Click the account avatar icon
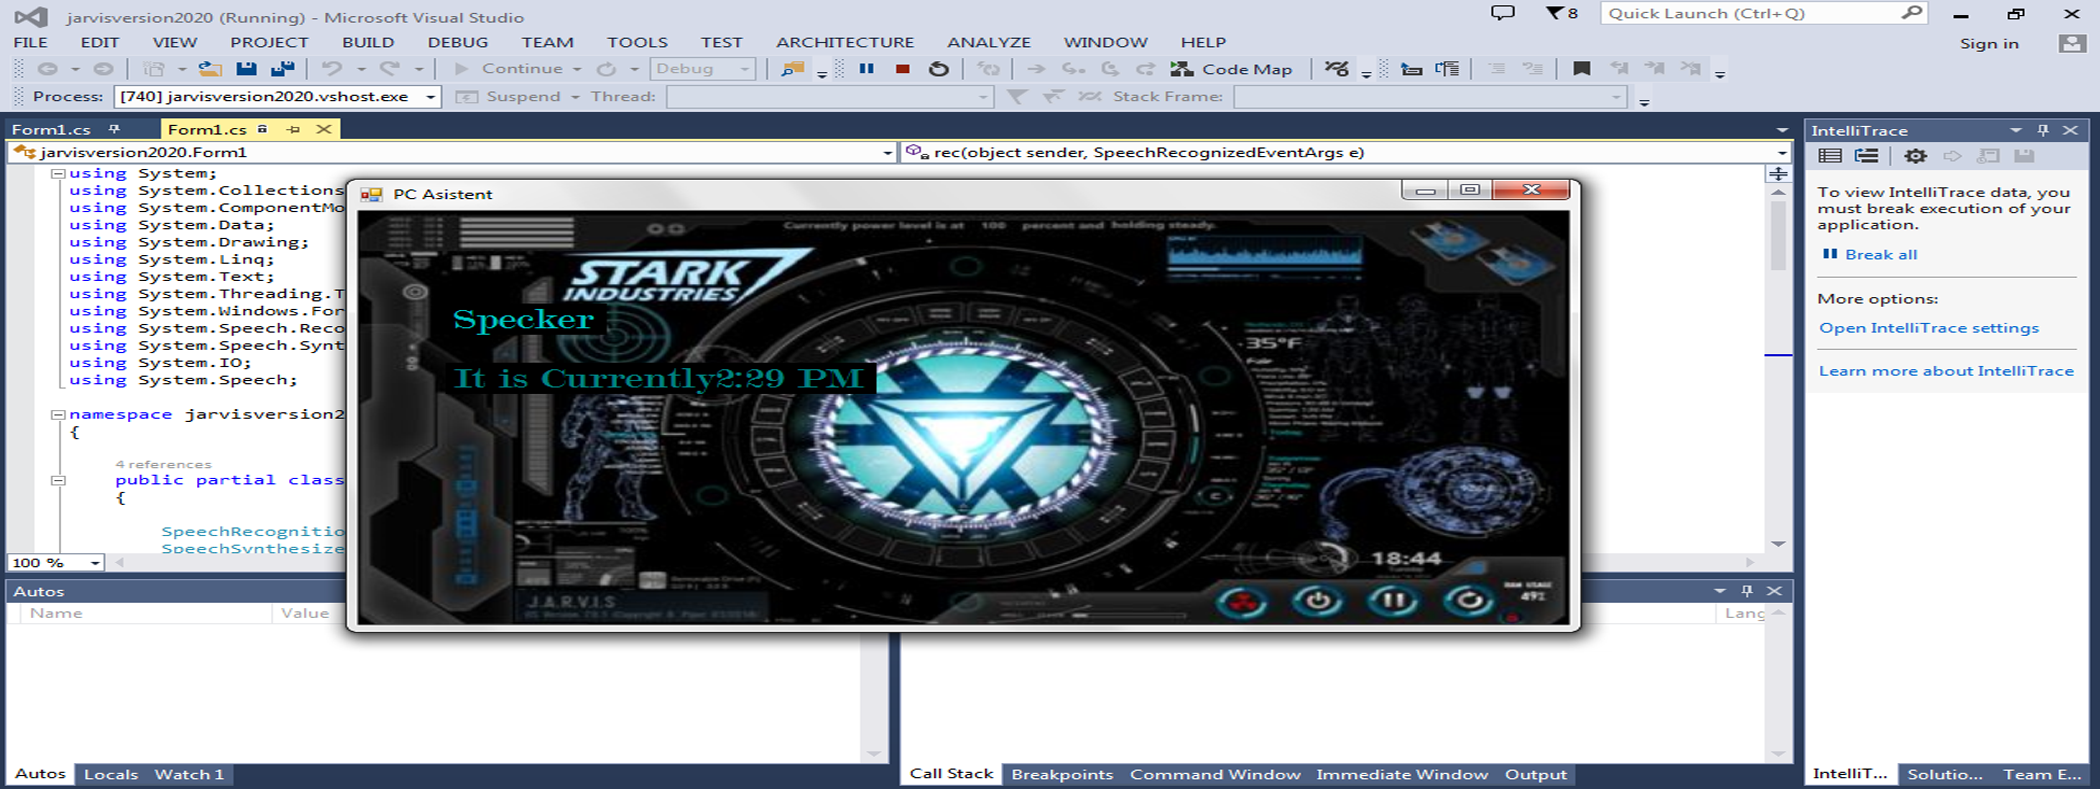 tap(2072, 43)
